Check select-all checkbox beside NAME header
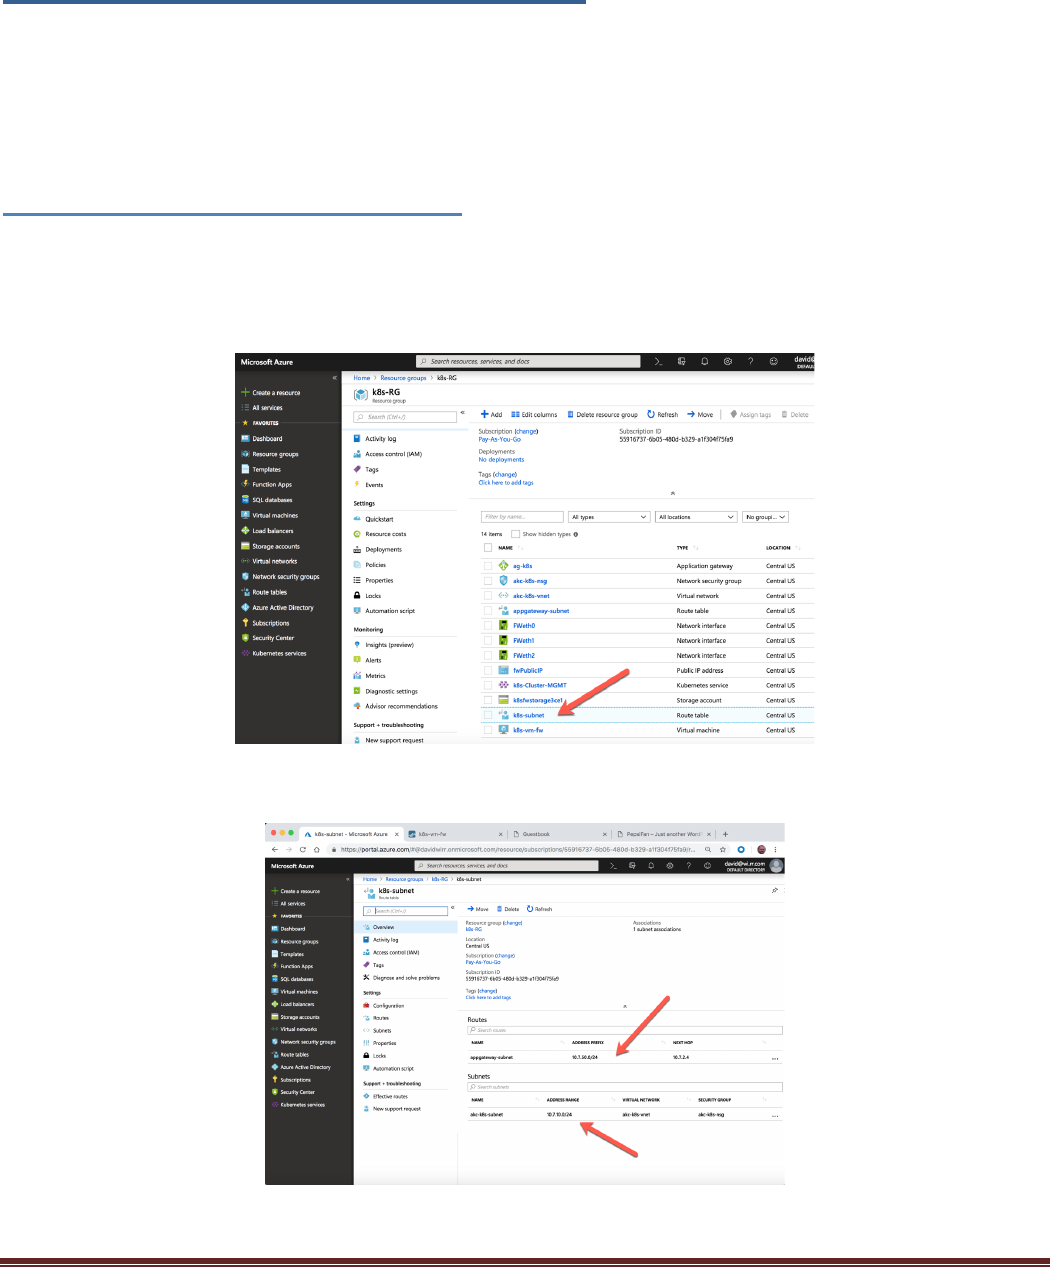 (x=488, y=548)
